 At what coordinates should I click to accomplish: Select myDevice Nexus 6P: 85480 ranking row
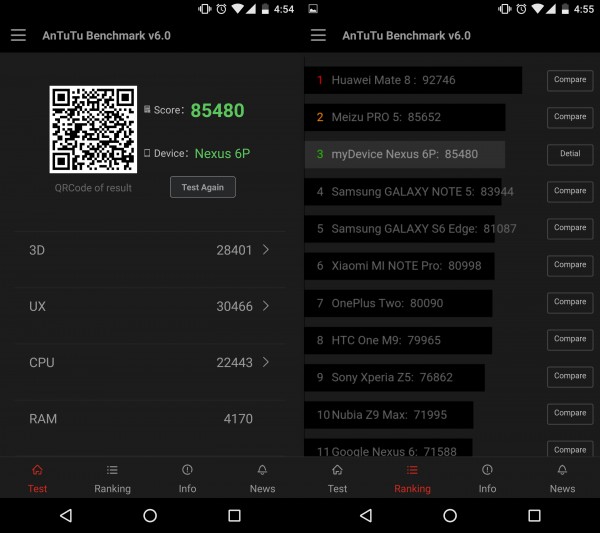pyautogui.click(x=405, y=154)
